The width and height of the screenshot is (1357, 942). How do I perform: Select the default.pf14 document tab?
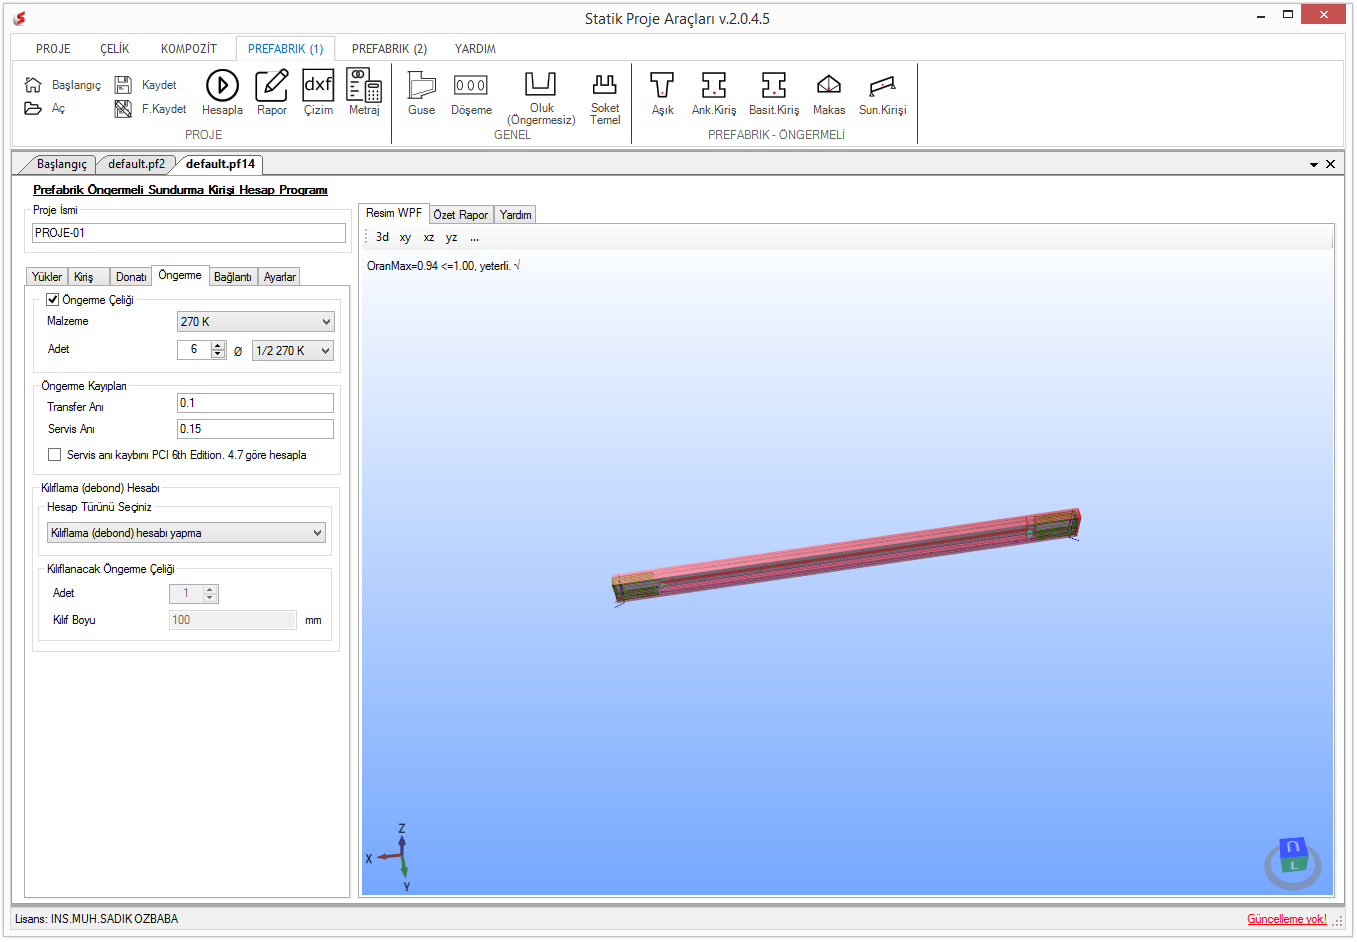(220, 164)
